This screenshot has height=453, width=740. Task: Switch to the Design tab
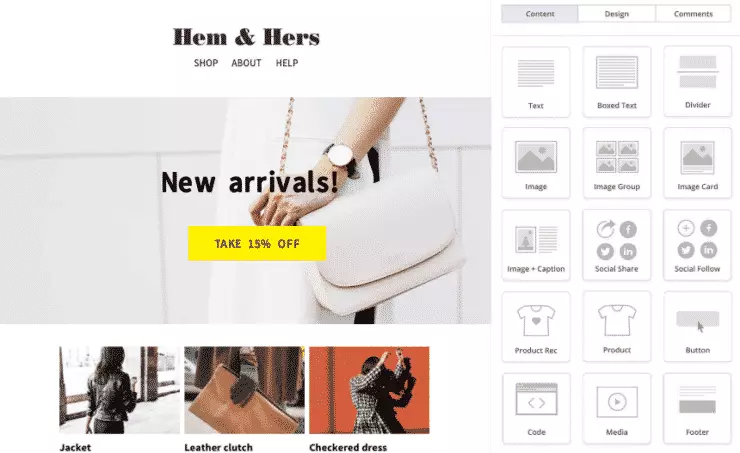[x=616, y=14]
